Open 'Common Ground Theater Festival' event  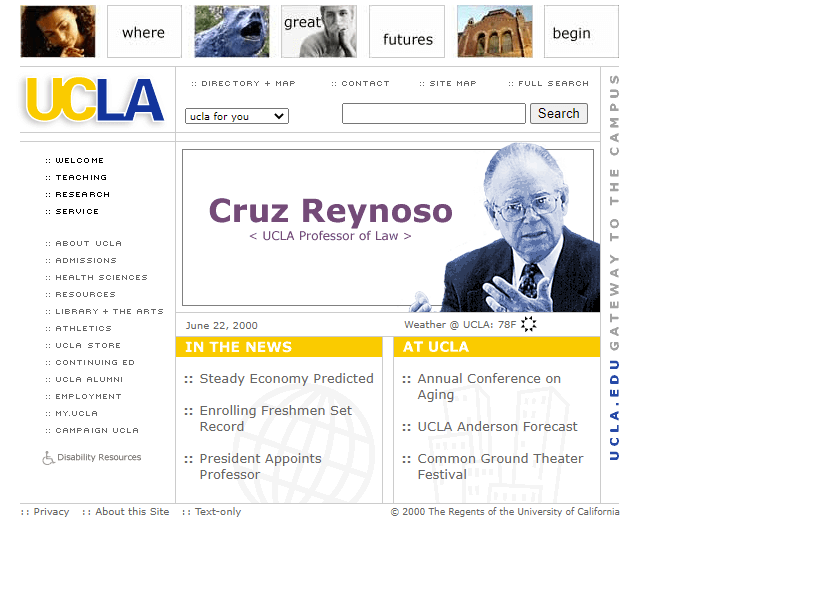(500, 467)
